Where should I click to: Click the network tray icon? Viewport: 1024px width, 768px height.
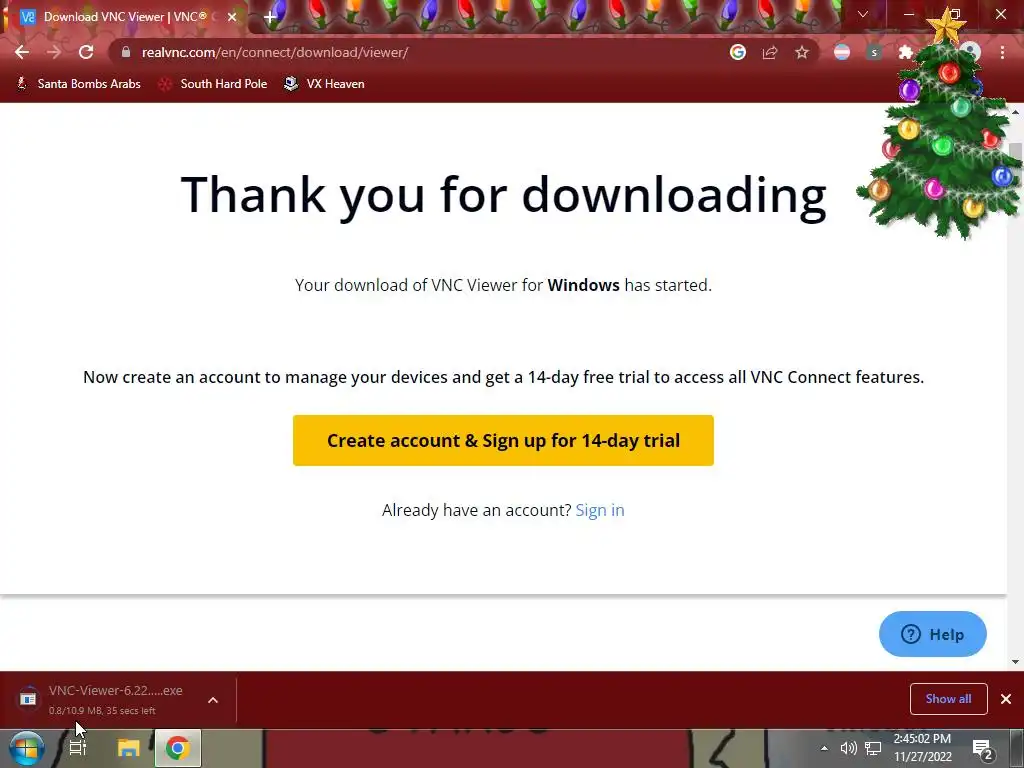coord(873,748)
